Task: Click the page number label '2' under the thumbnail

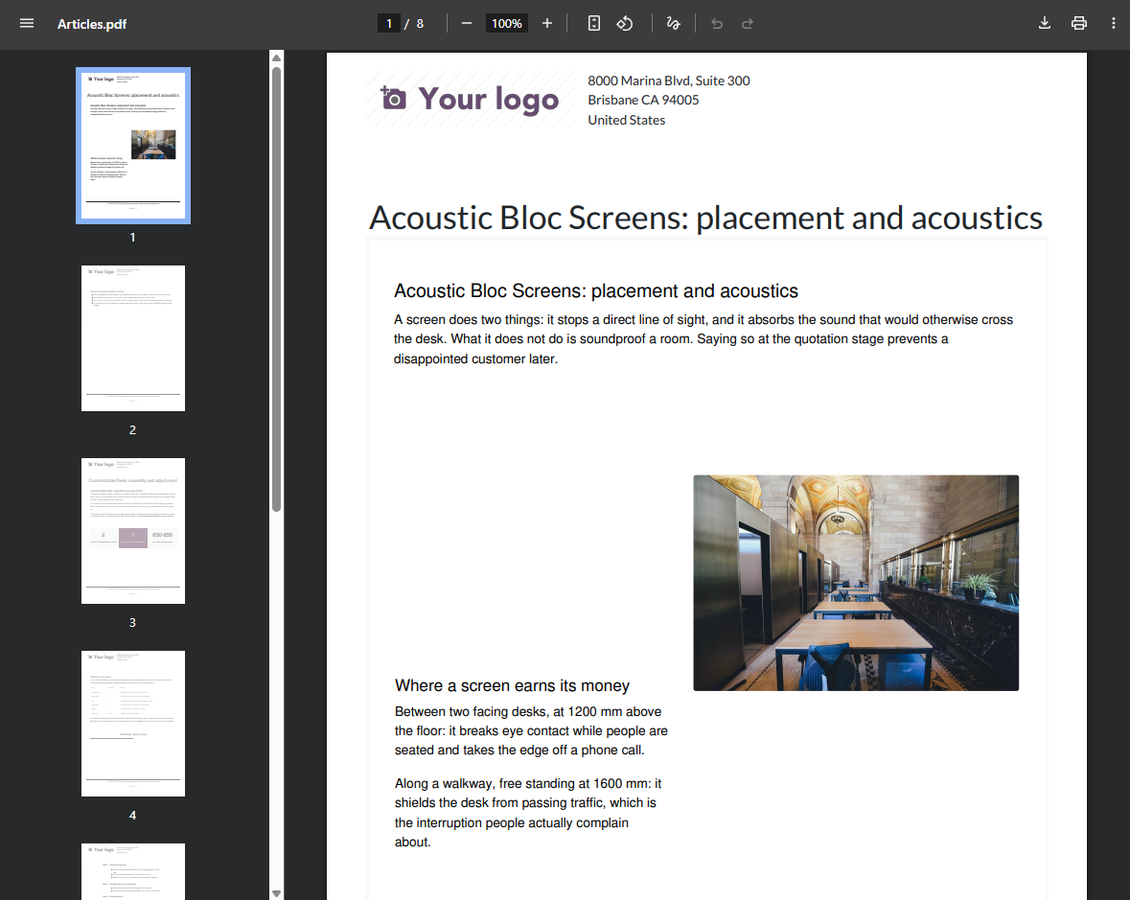Action: coord(133,429)
